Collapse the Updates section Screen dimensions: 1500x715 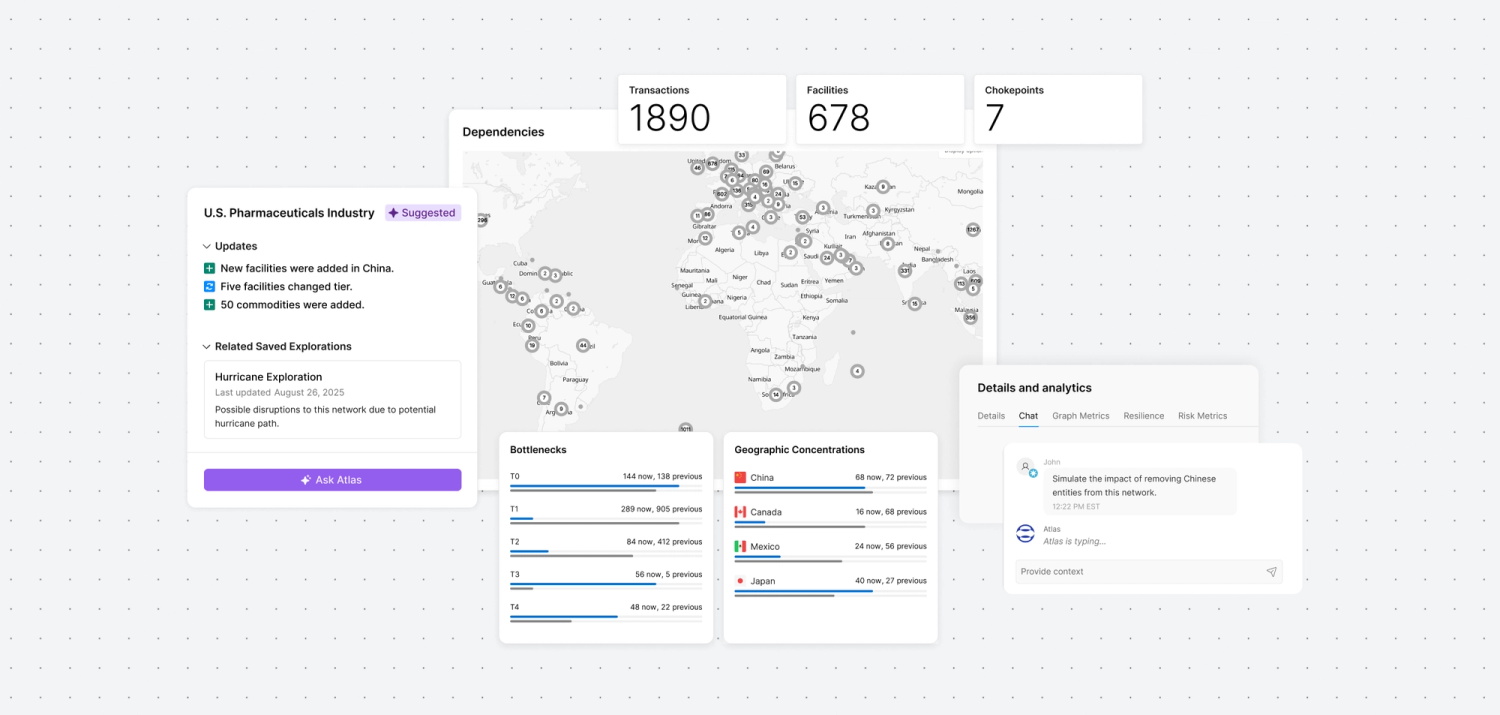[x=207, y=246]
